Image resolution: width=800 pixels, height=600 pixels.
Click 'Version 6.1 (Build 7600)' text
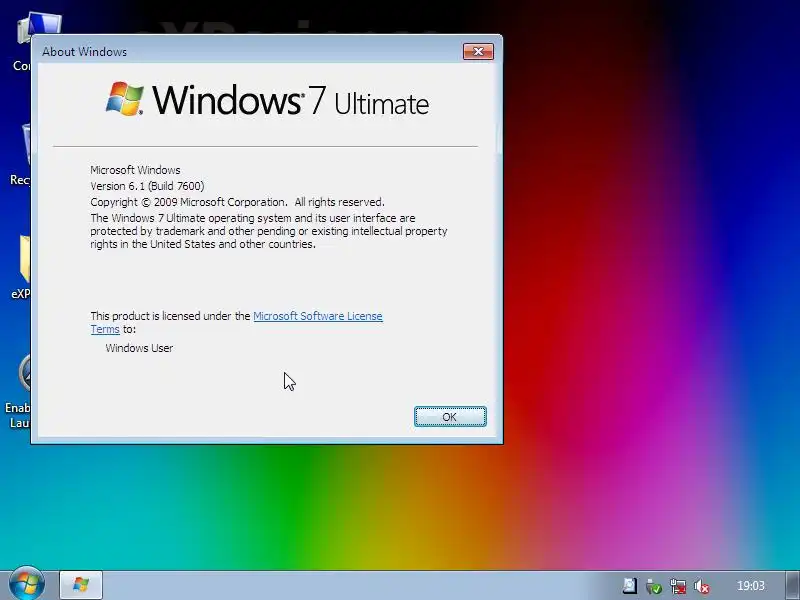[147, 186]
